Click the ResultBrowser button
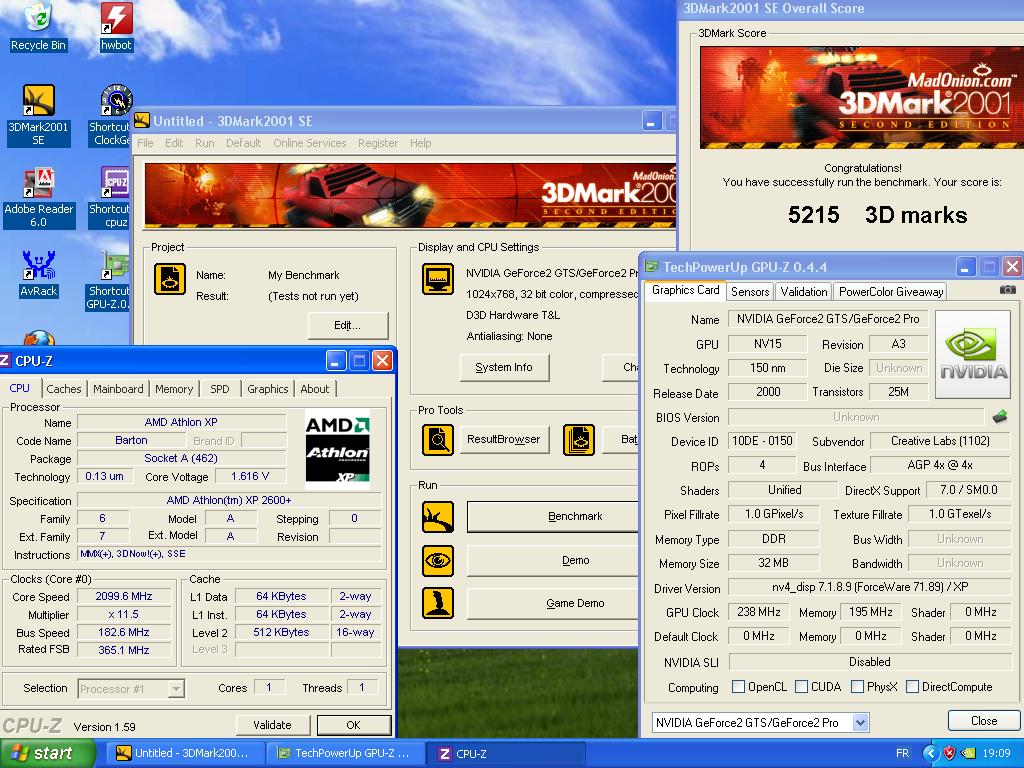This screenshot has width=1024, height=768. [x=504, y=439]
